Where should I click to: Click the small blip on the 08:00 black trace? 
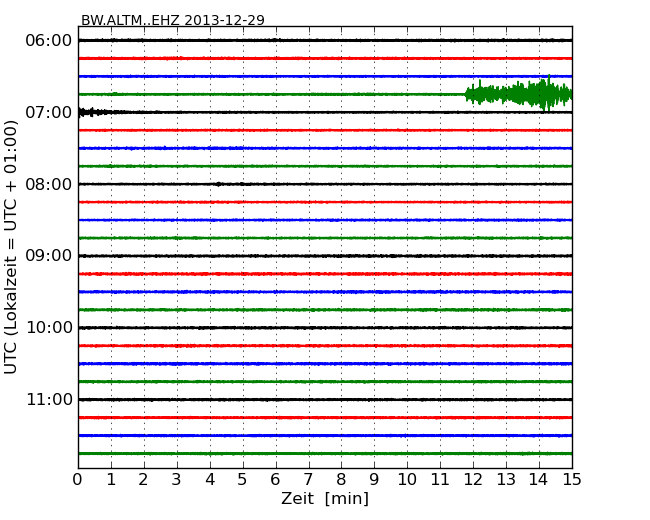218,184
